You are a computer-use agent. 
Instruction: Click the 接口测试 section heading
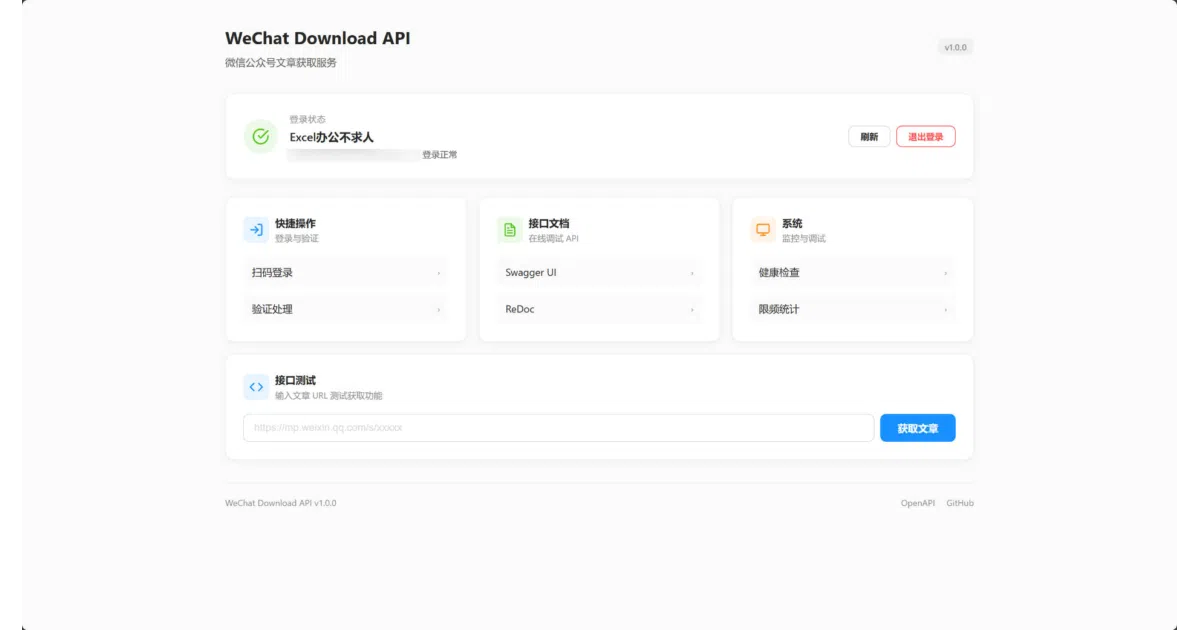tap(295, 380)
